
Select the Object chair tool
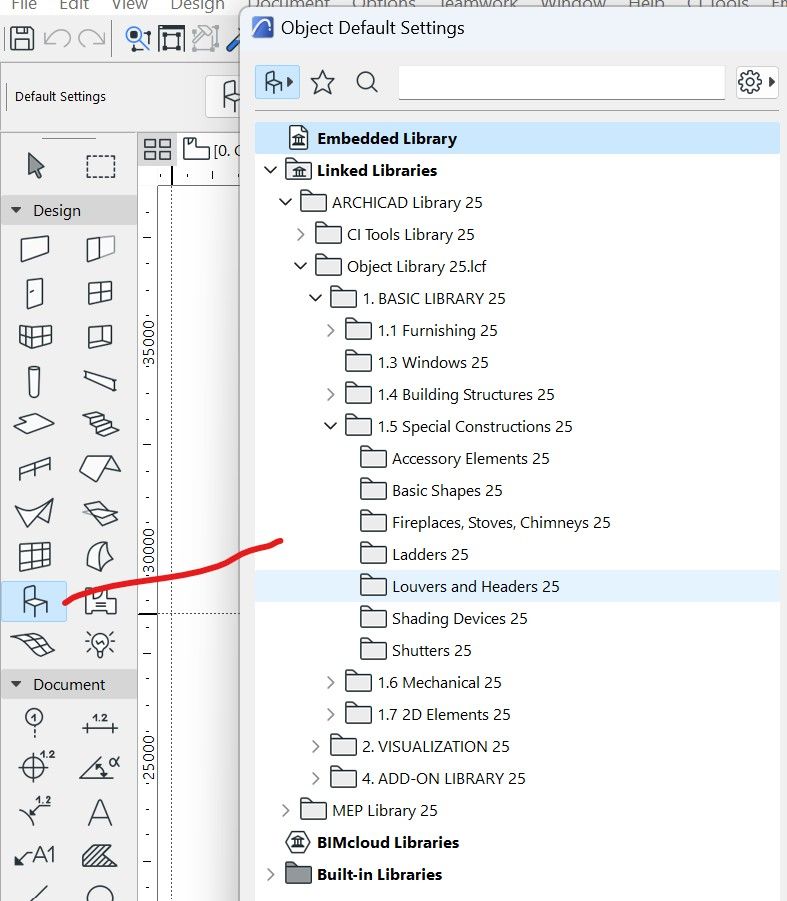(34, 601)
